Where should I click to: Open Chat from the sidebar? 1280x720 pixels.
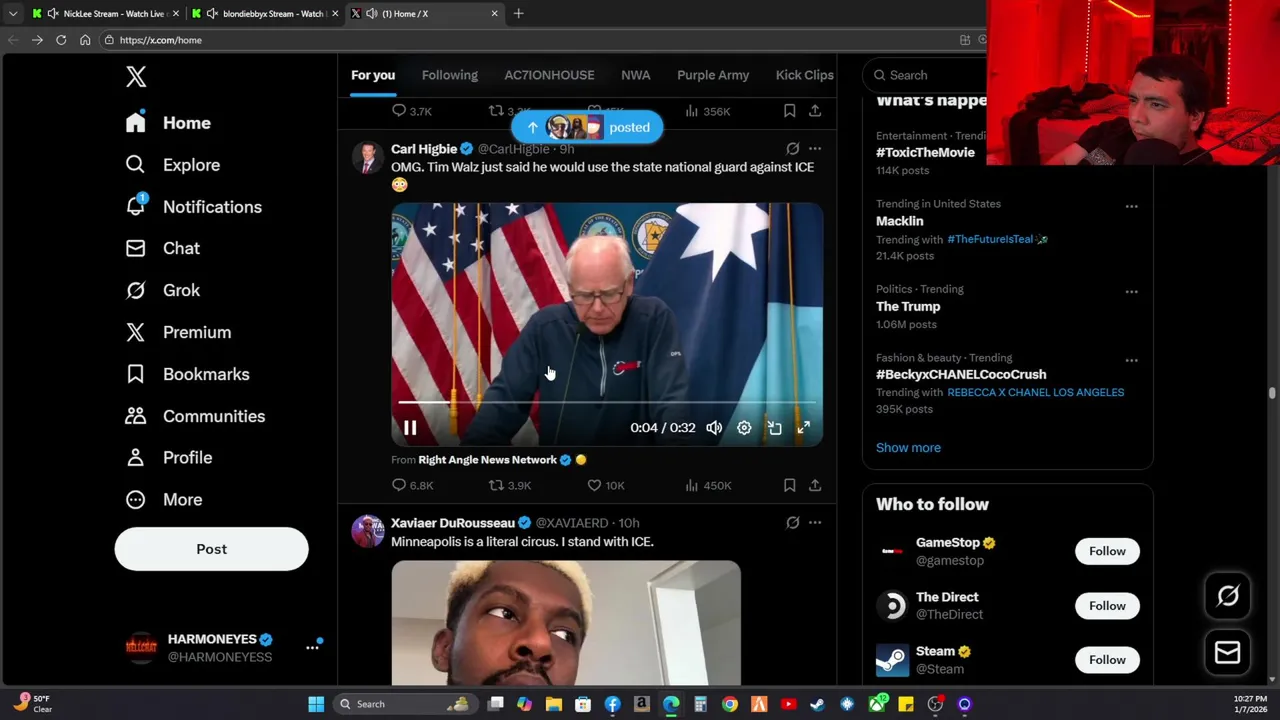pyautogui.click(x=163, y=248)
